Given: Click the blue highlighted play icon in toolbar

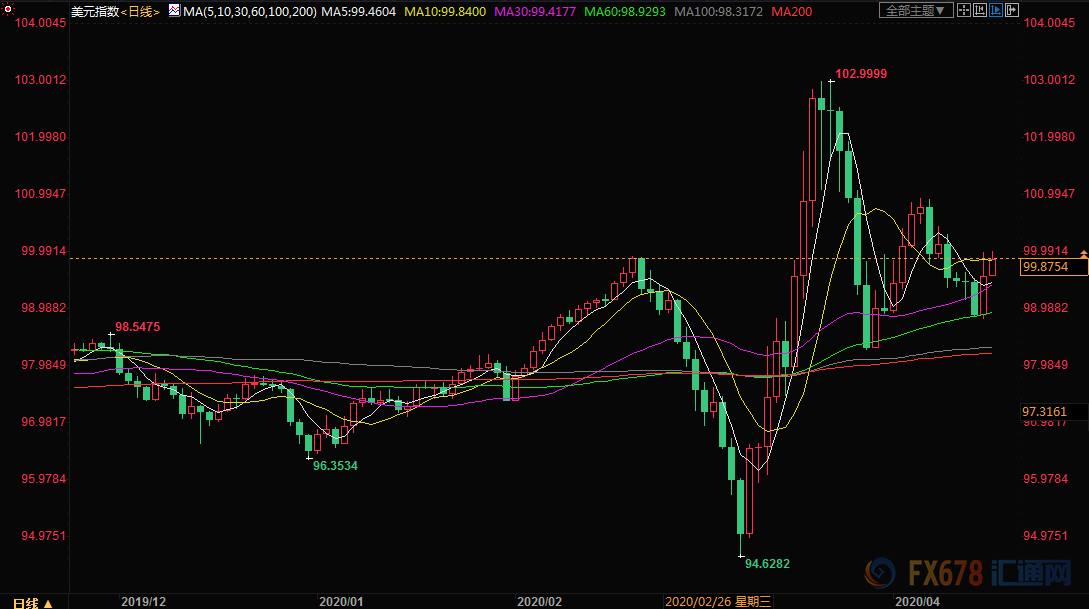Looking at the screenshot, I should click(x=997, y=11).
